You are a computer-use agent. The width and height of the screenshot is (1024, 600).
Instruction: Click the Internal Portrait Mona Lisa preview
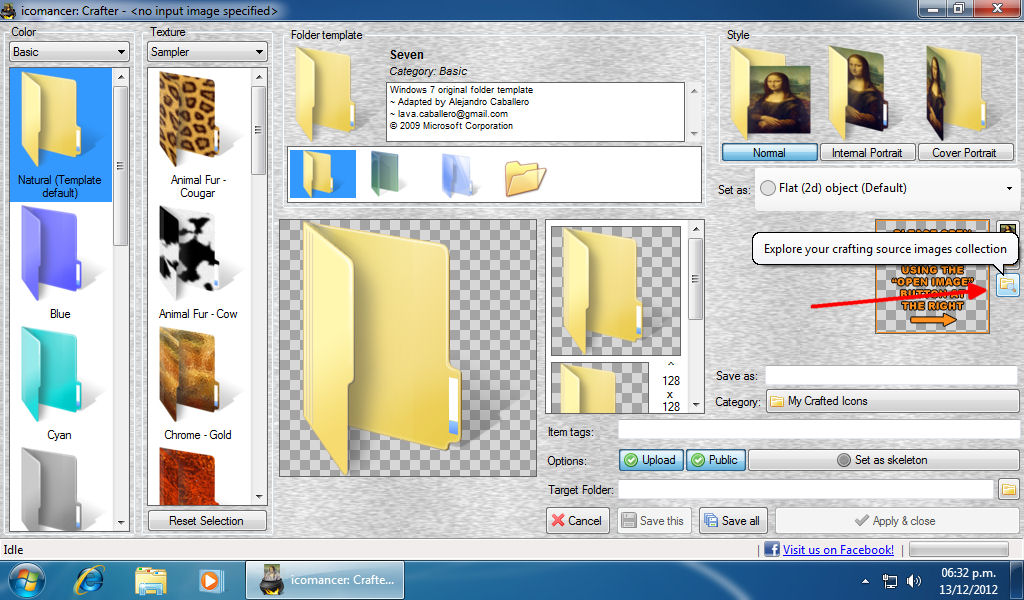(x=861, y=93)
